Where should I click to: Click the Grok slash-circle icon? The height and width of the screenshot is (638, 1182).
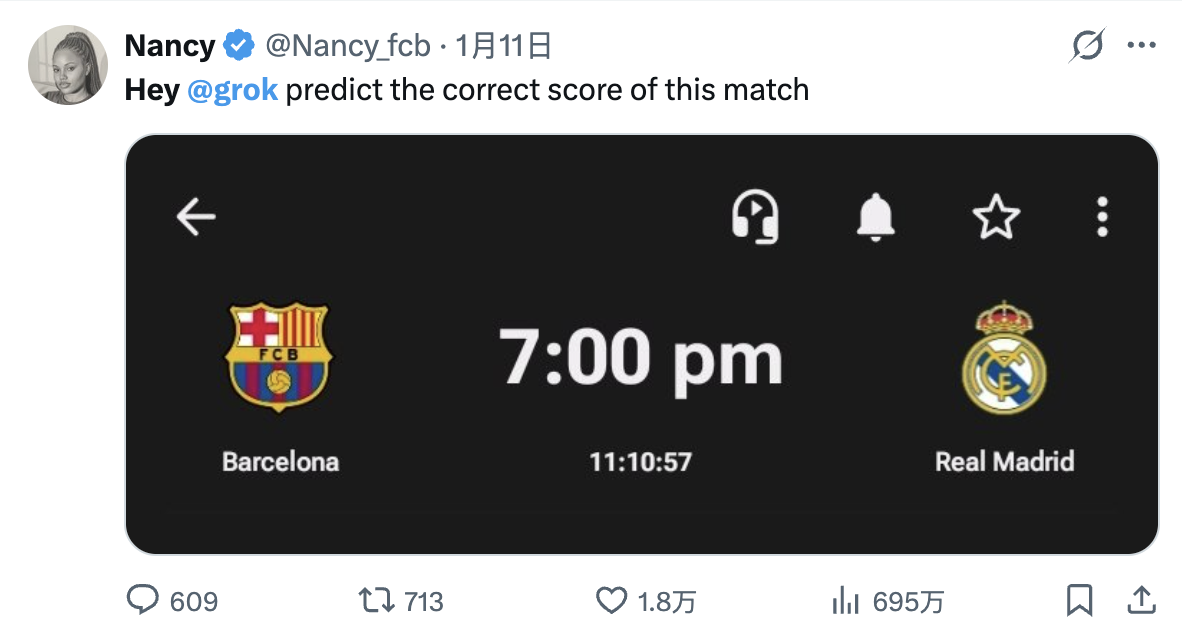click(x=1087, y=46)
